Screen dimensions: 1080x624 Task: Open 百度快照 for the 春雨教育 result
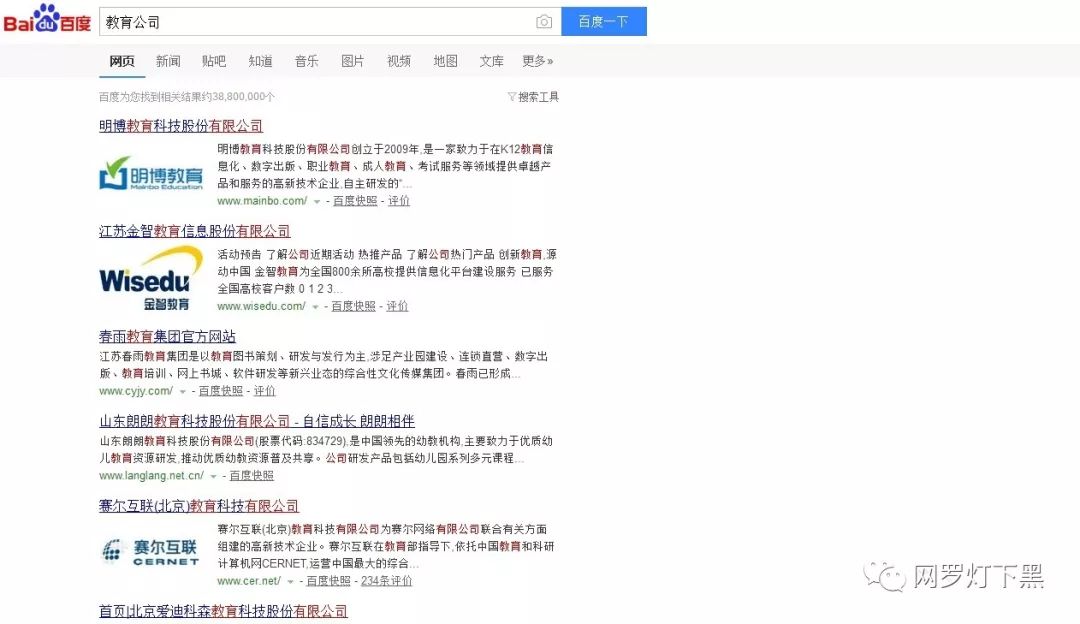(x=219, y=390)
